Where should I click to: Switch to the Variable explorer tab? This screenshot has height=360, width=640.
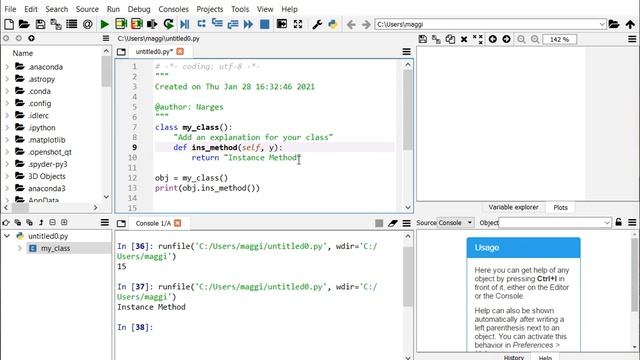513,207
